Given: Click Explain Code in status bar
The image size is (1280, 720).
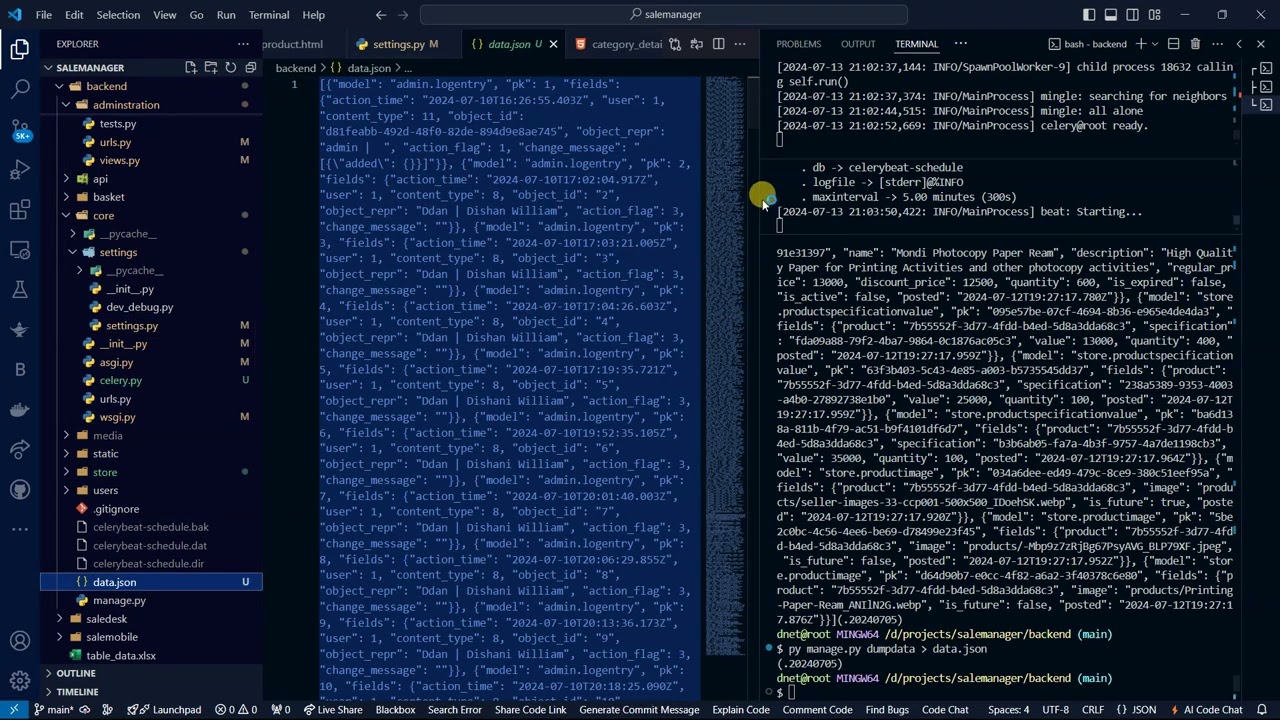Looking at the screenshot, I should [741, 710].
